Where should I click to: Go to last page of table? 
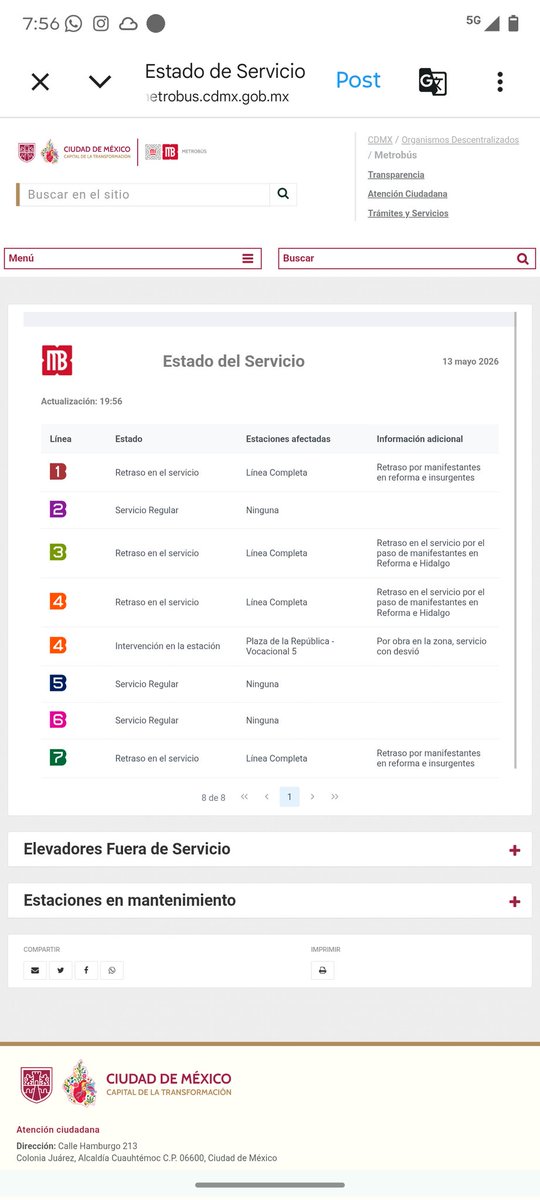(334, 797)
